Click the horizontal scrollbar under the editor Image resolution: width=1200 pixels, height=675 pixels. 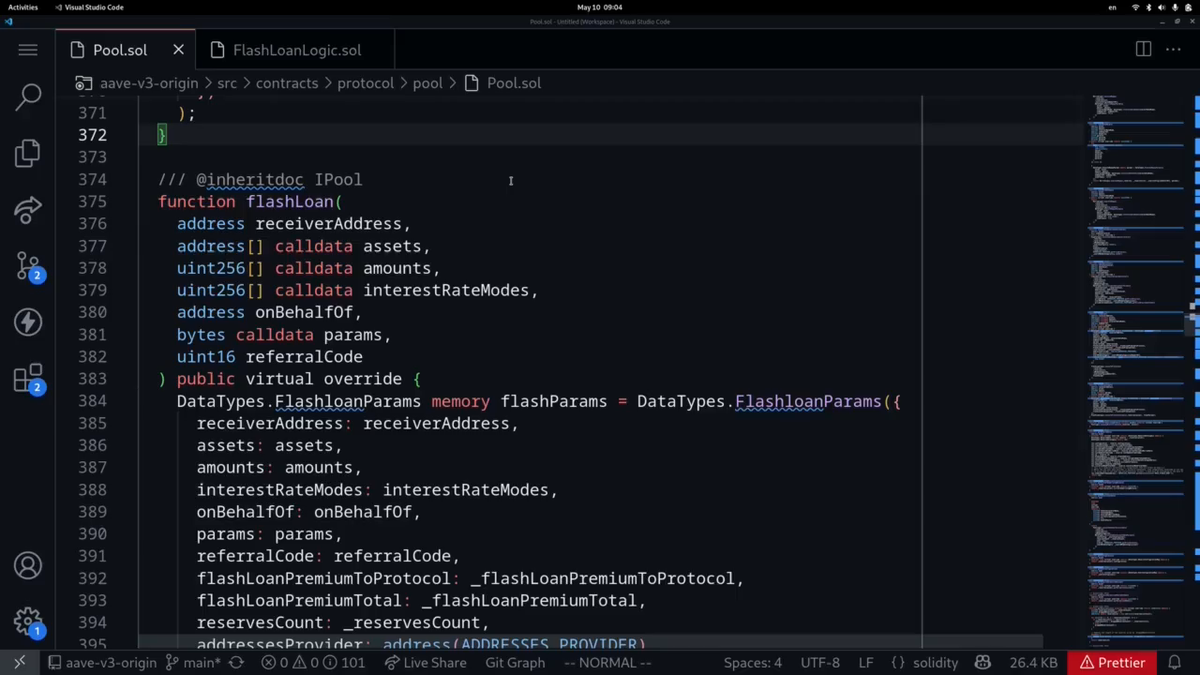pos(590,641)
